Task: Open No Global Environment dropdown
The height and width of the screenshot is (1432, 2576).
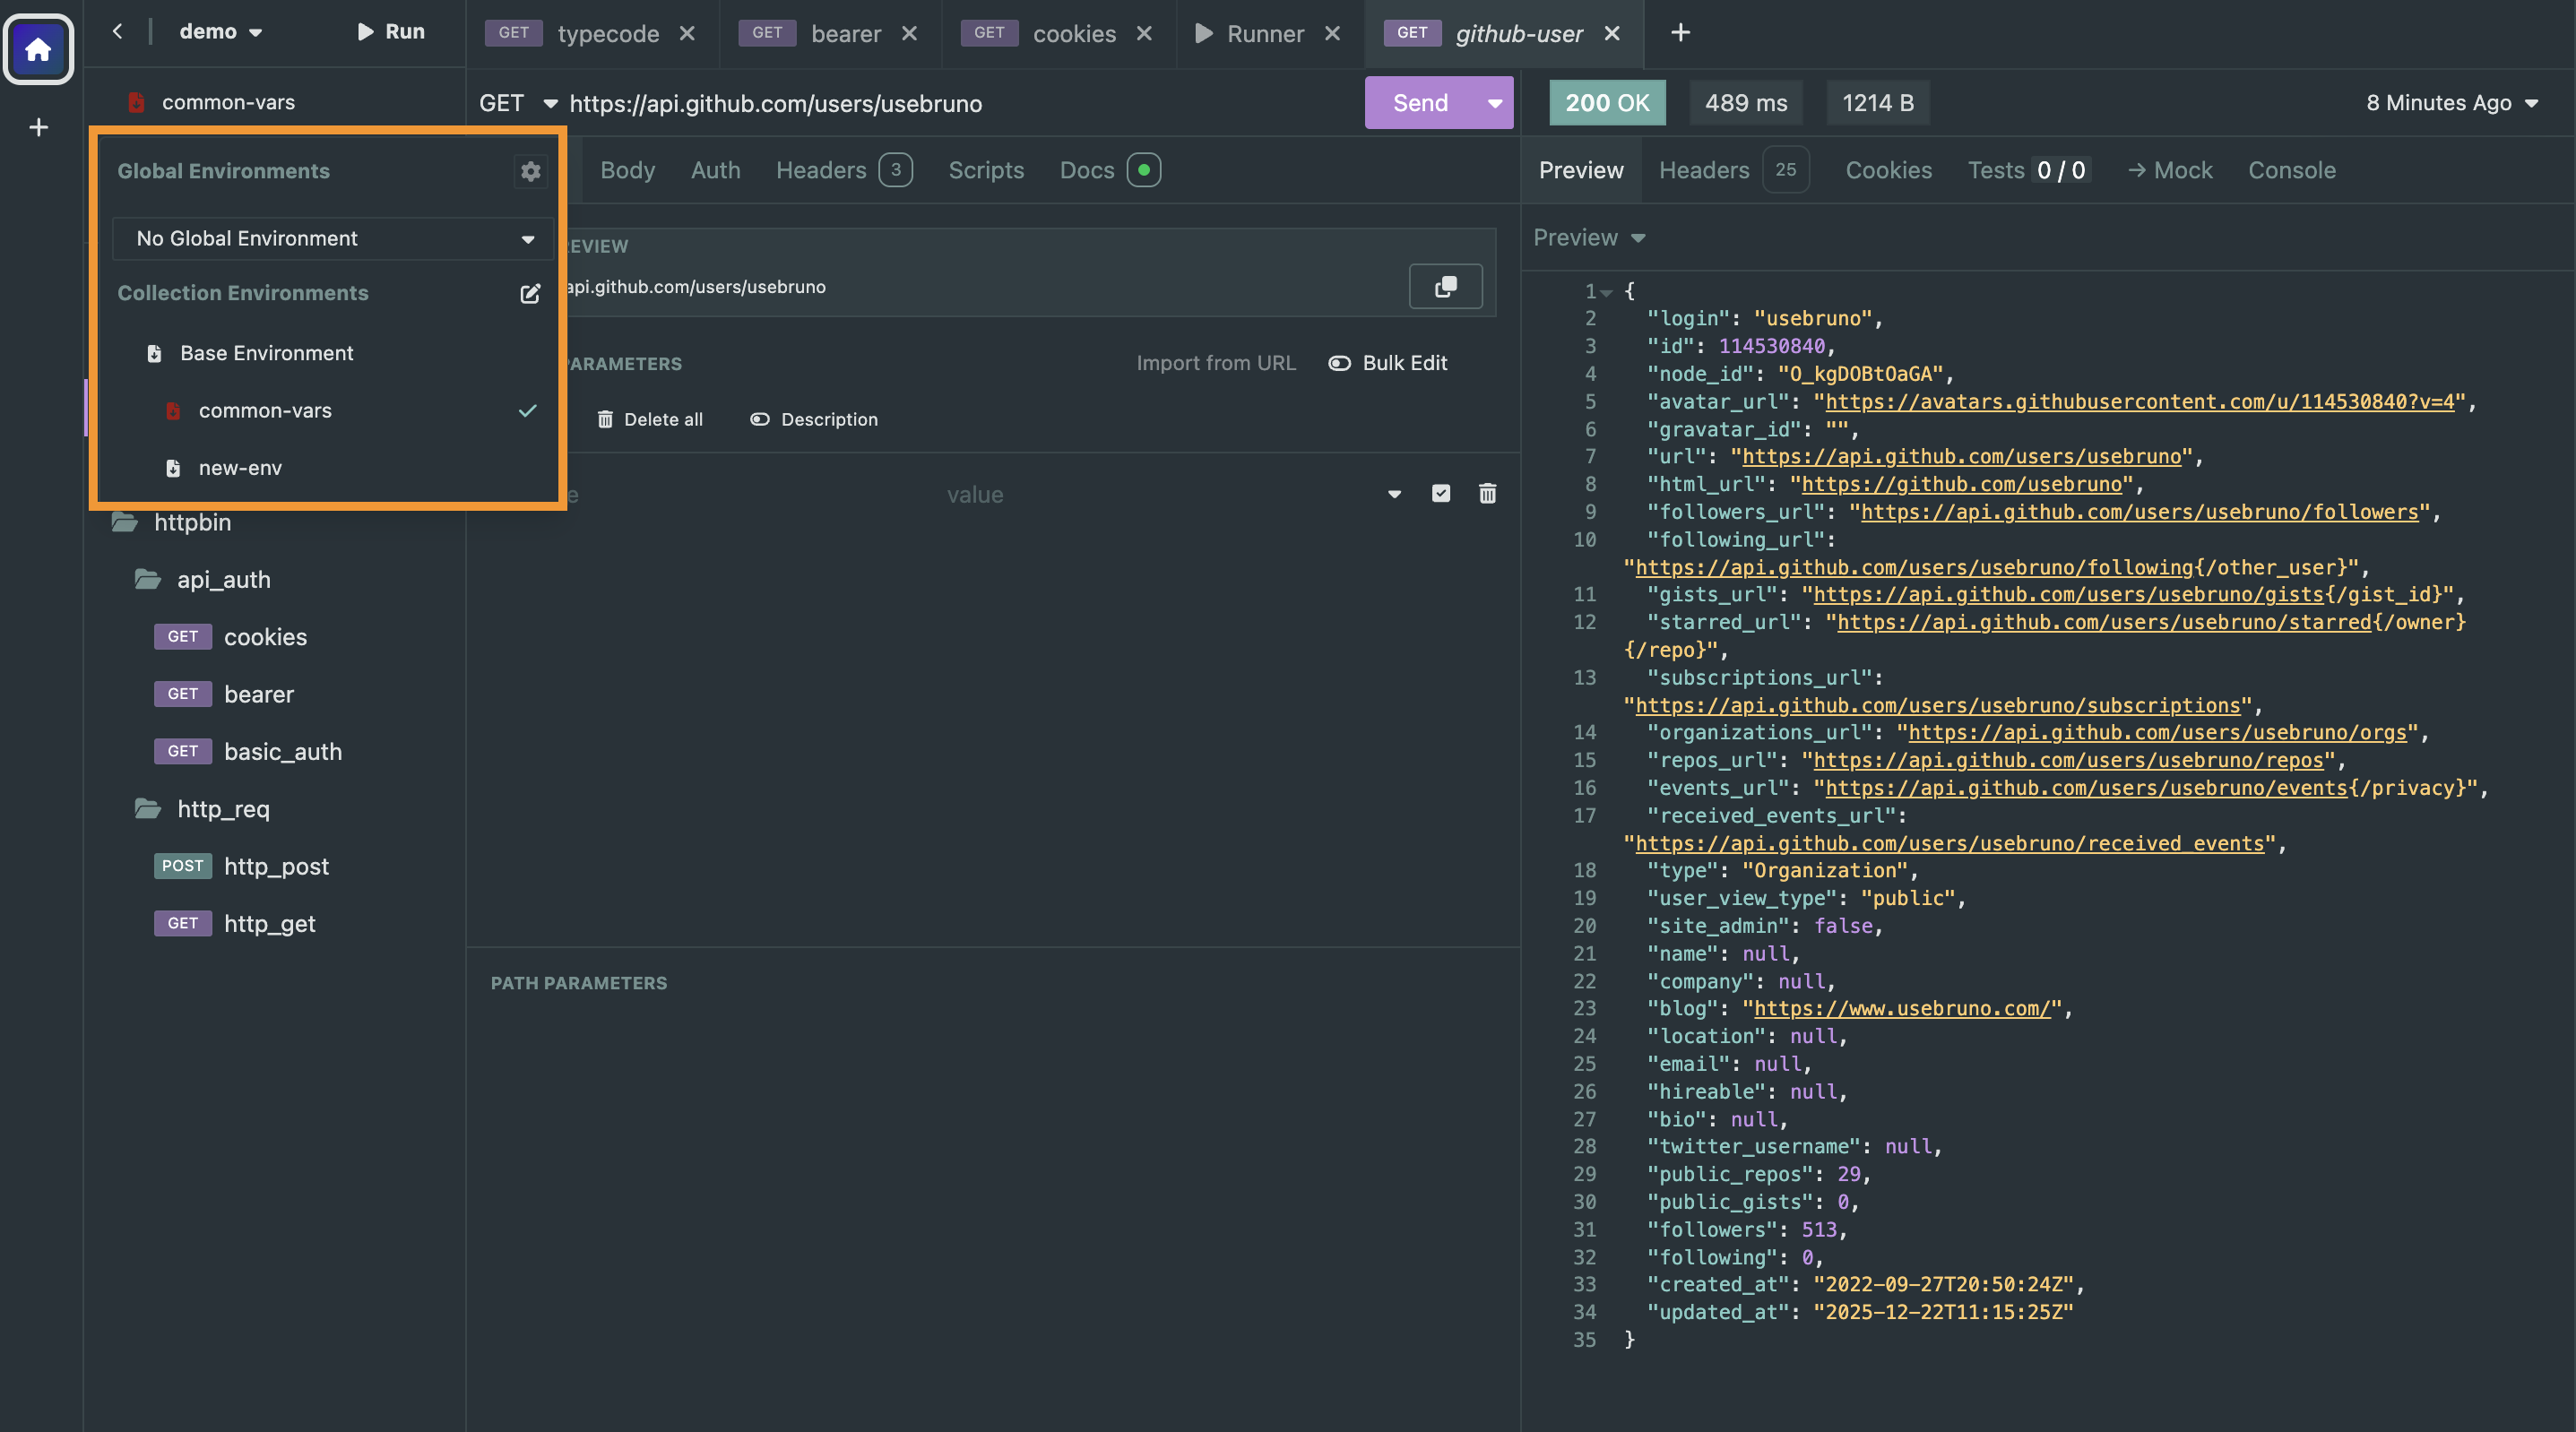Action: 332,239
